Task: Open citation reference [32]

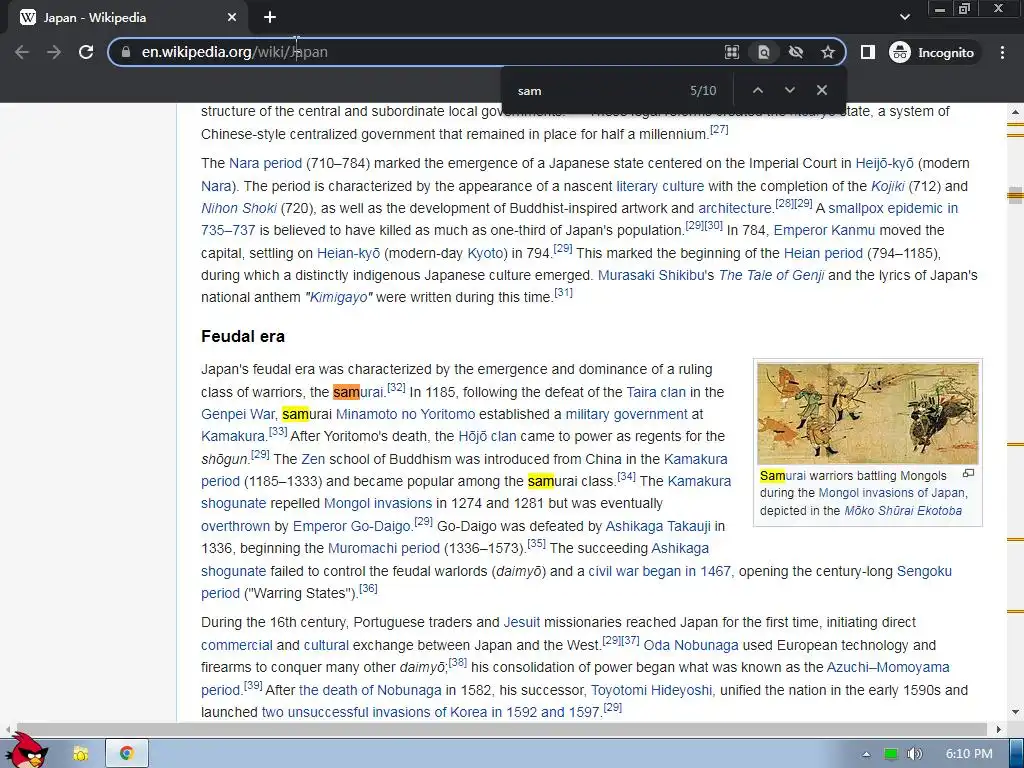Action: pos(396,387)
